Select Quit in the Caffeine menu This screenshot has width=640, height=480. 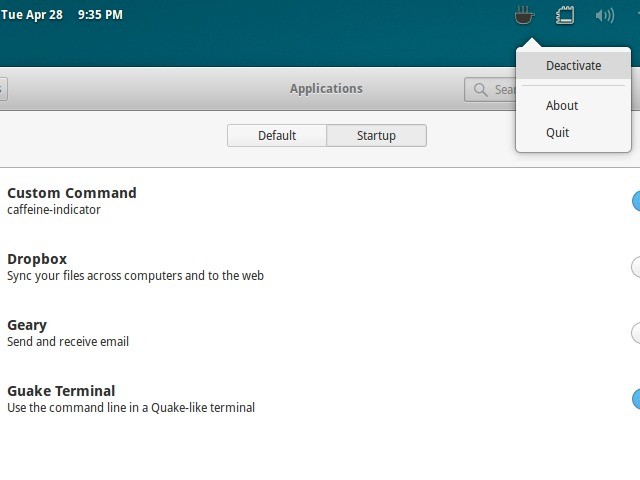pyautogui.click(x=558, y=133)
